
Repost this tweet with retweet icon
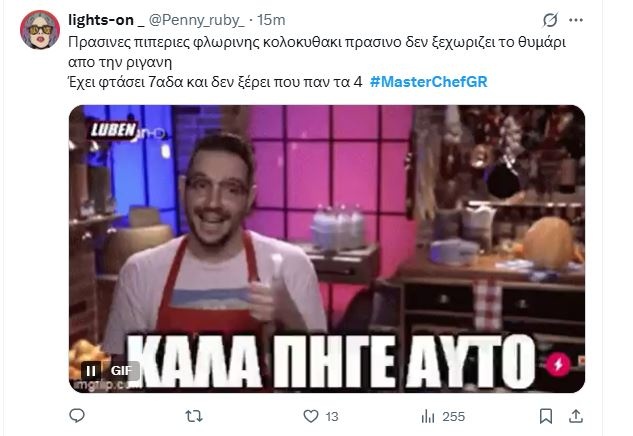(194, 416)
